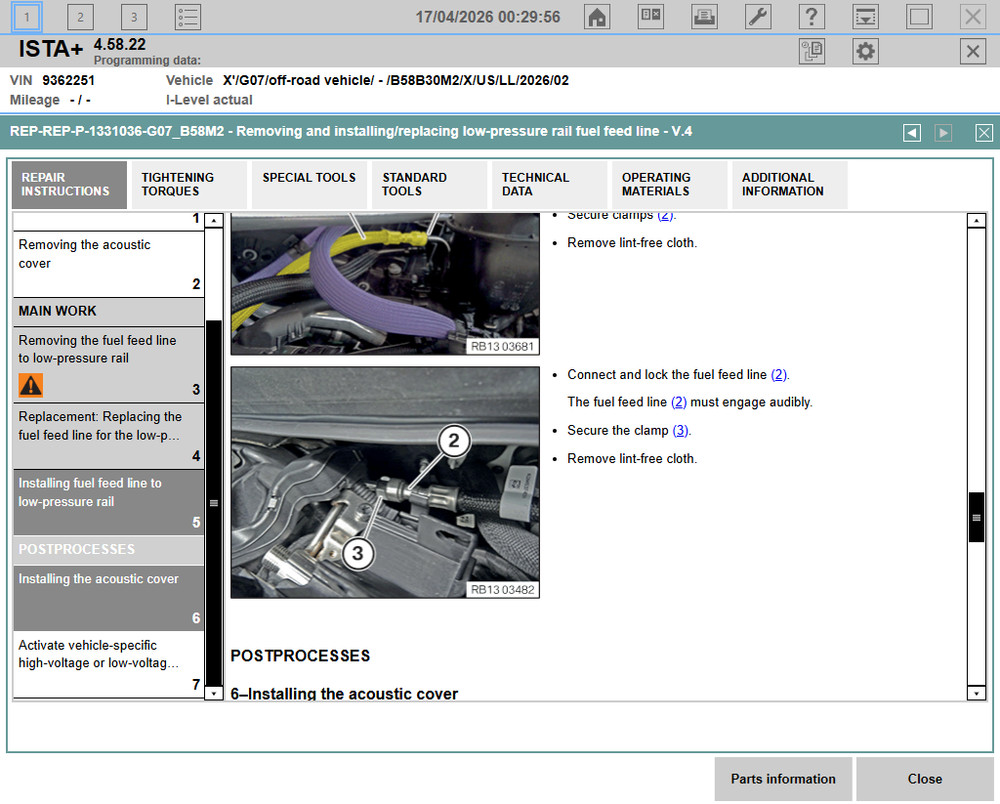Click the warning triangle on the fuel line step

pos(28,385)
